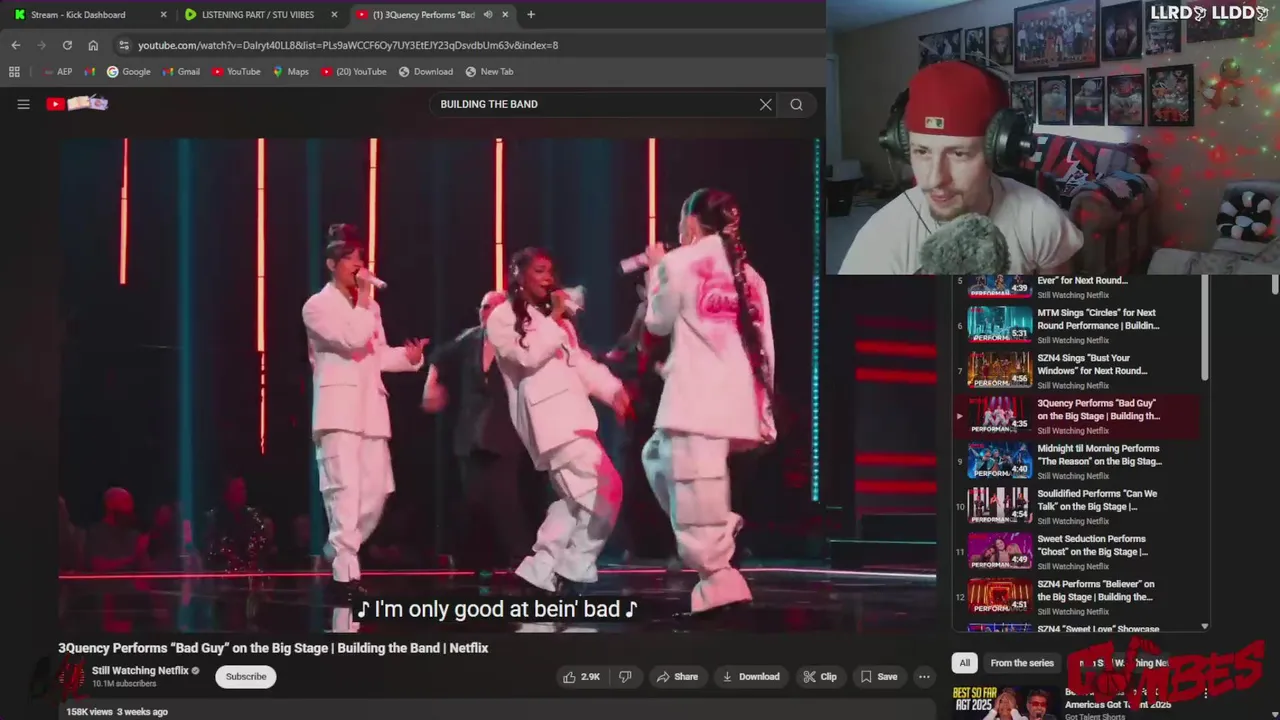
Task: Clear the search text with the X icon
Action: [766, 104]
